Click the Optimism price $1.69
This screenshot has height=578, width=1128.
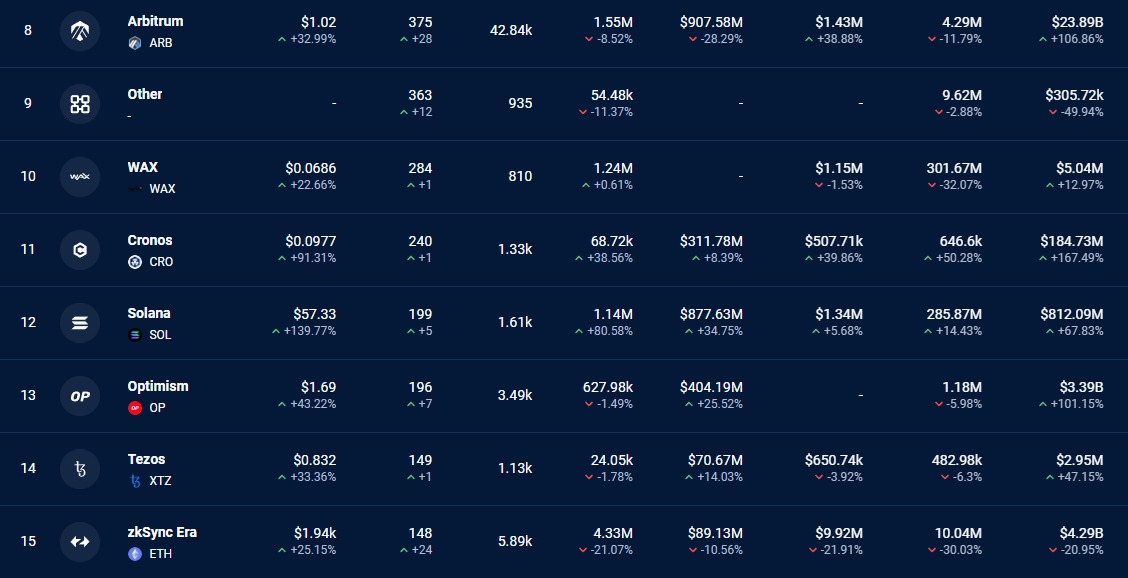319,387
